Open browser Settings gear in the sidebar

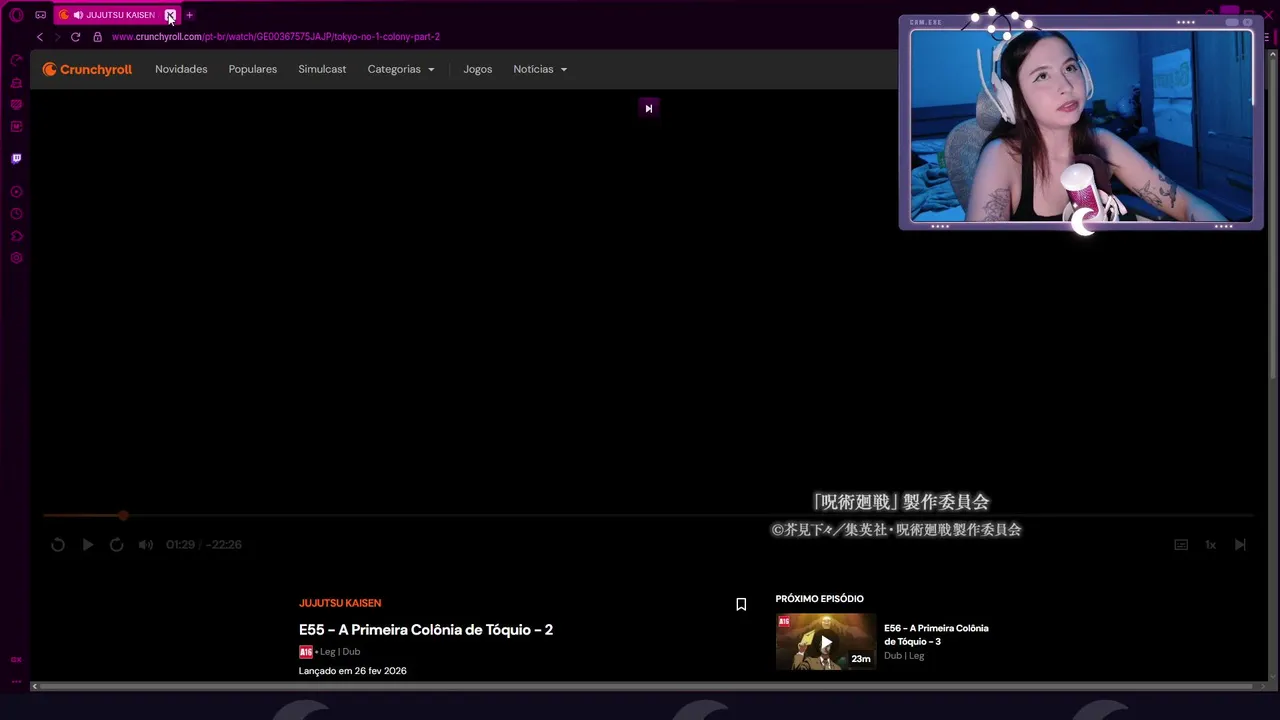pos(16,258)
